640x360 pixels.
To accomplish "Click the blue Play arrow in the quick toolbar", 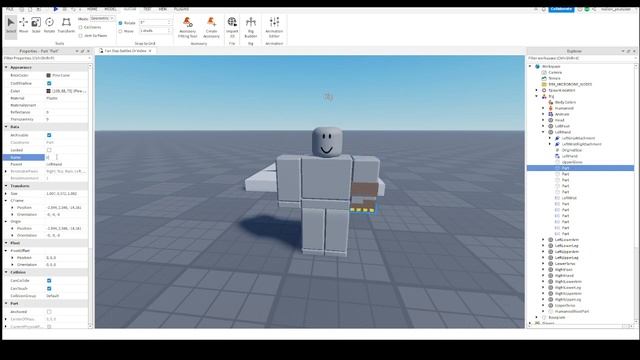I will [x=56, y=9].
